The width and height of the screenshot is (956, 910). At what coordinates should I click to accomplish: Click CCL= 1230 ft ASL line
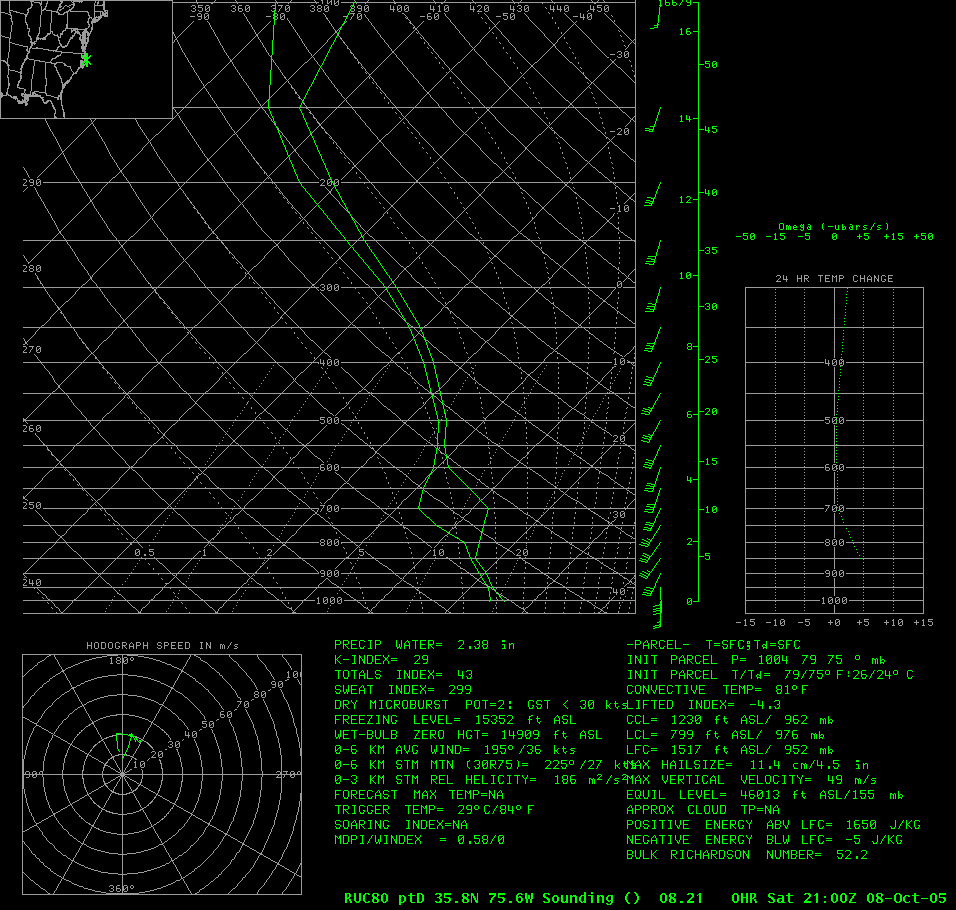[x=730, y=720]
